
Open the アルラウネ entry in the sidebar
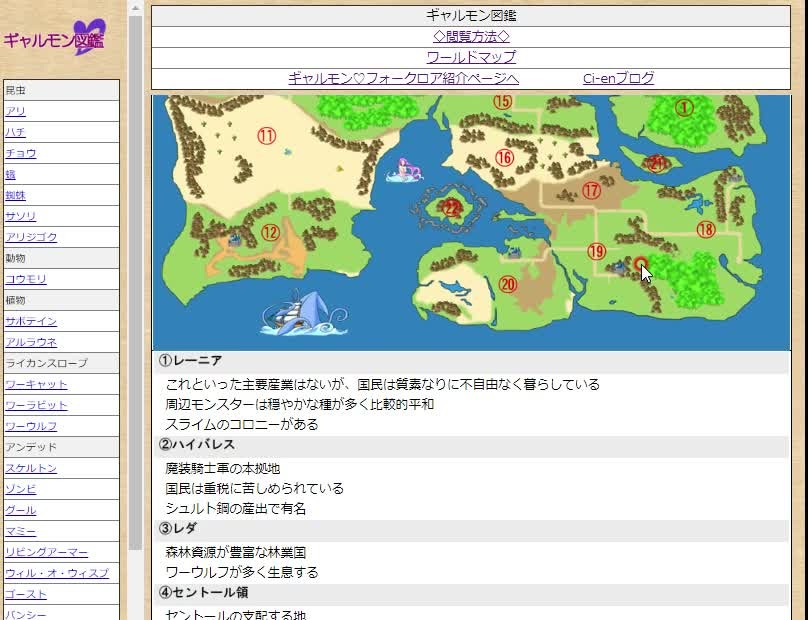(x=31, y=342)
